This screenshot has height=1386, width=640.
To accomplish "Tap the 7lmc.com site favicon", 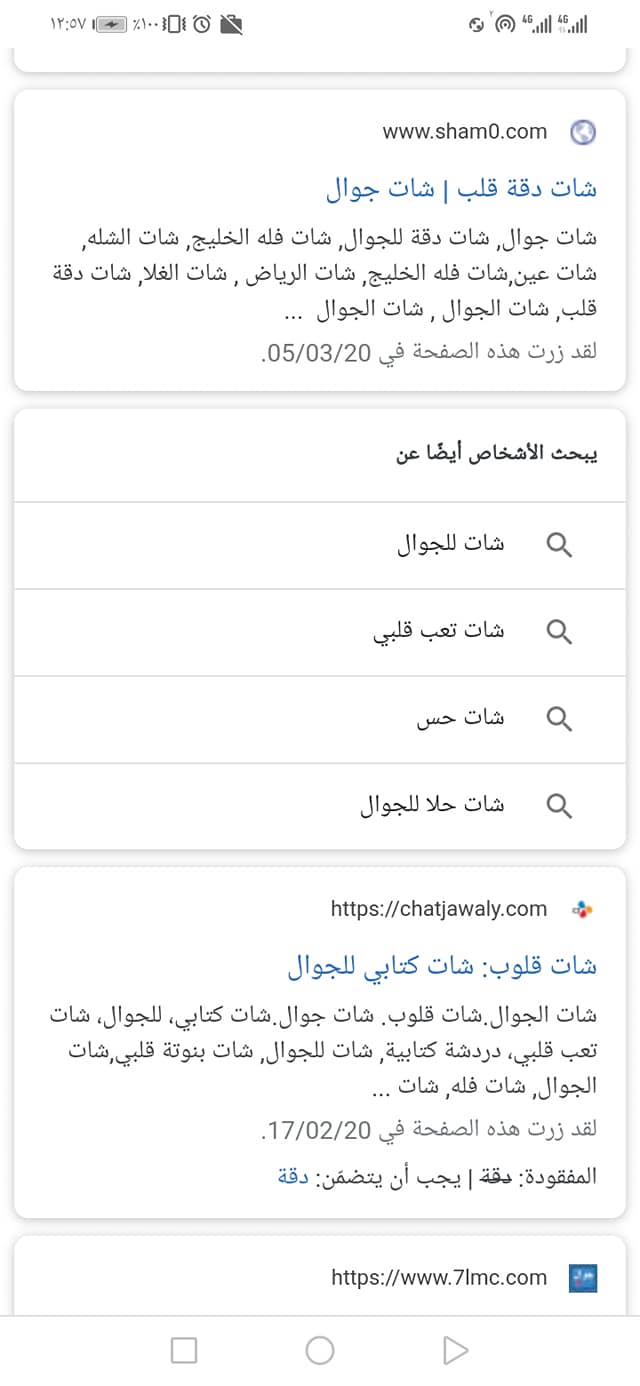I will 583,1277.
